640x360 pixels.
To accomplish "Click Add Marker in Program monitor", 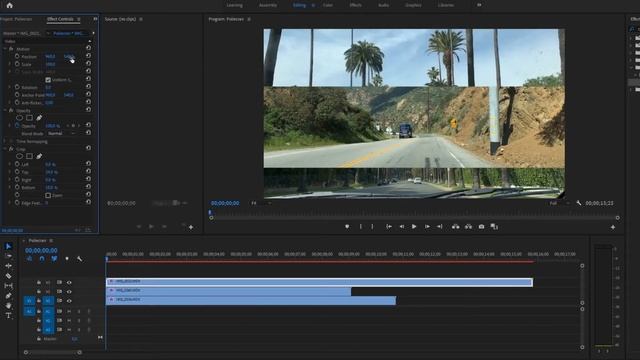I will (x=347, y=227).
